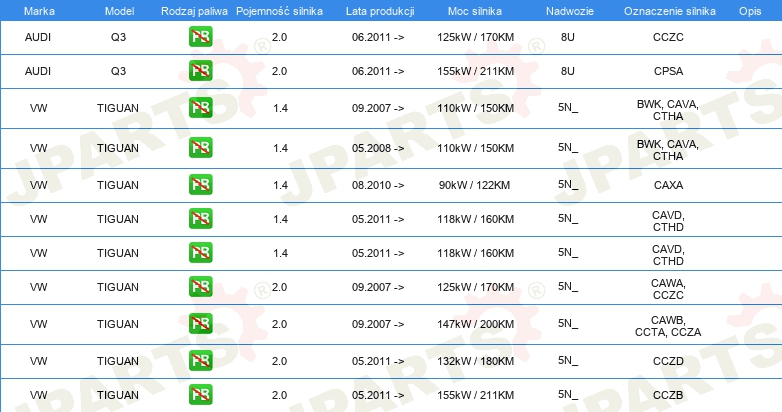Click the petrol fuel icon in the CCZC Audi Q3 row
This screenshot has width=782, height=412.
pyautogui.click(x=200, y=37)
